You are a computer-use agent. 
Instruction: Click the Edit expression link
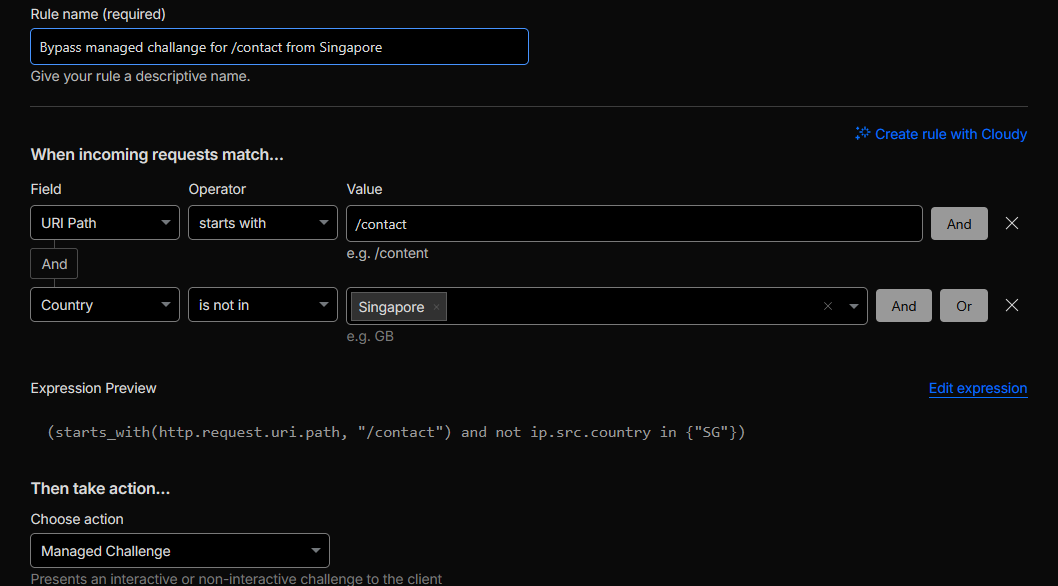[977, 388]
